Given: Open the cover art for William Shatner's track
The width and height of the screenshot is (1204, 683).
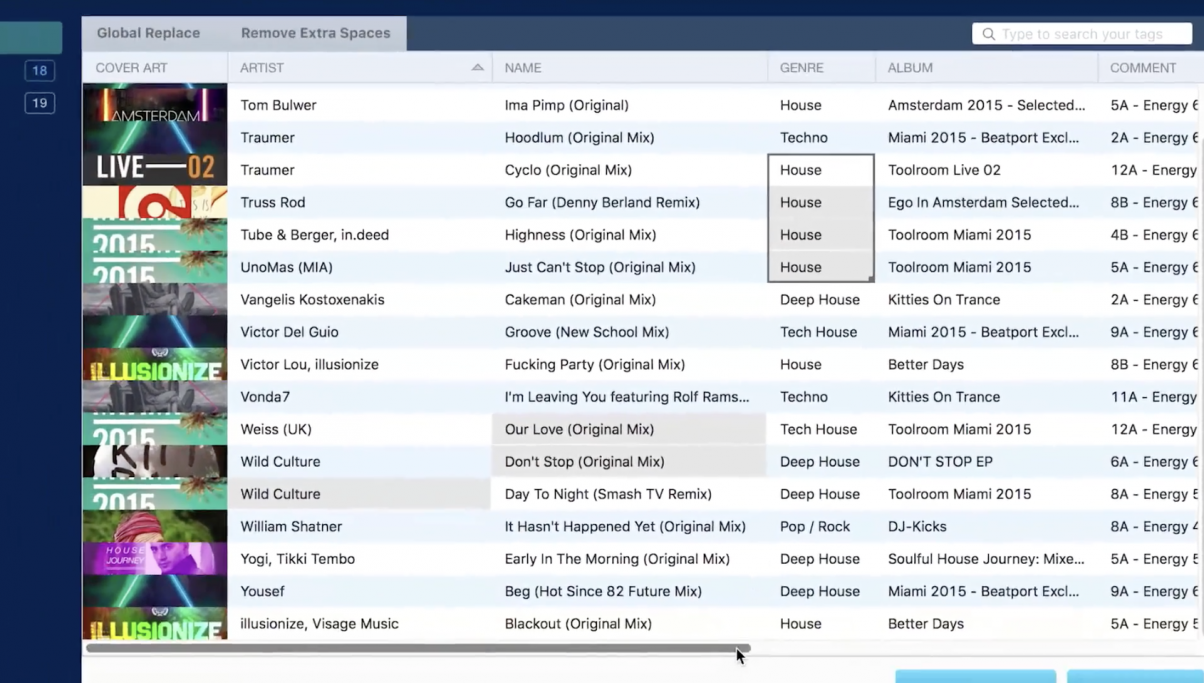Looking at the screenshot, I should [155, 526].
